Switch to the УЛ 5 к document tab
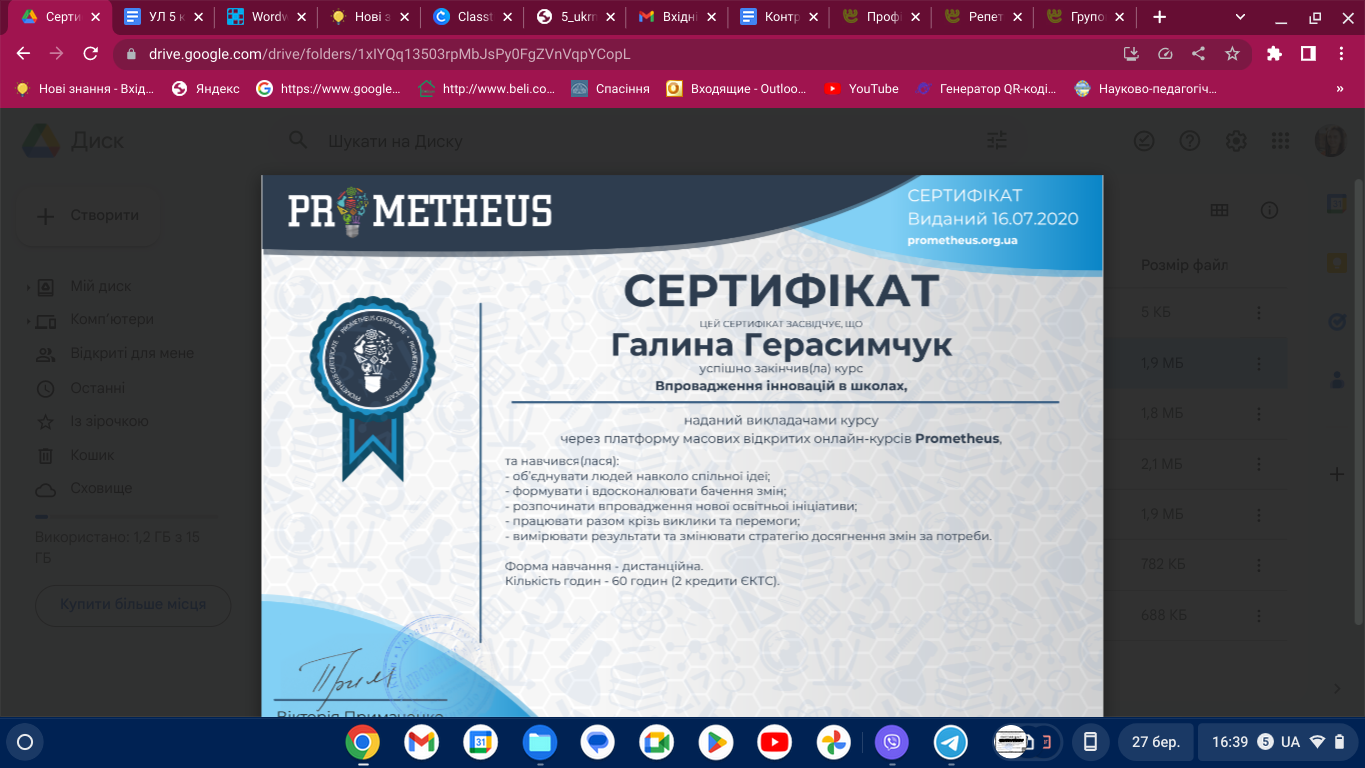1365x768 pixels. pyautogui.click(x=161, y=17)
